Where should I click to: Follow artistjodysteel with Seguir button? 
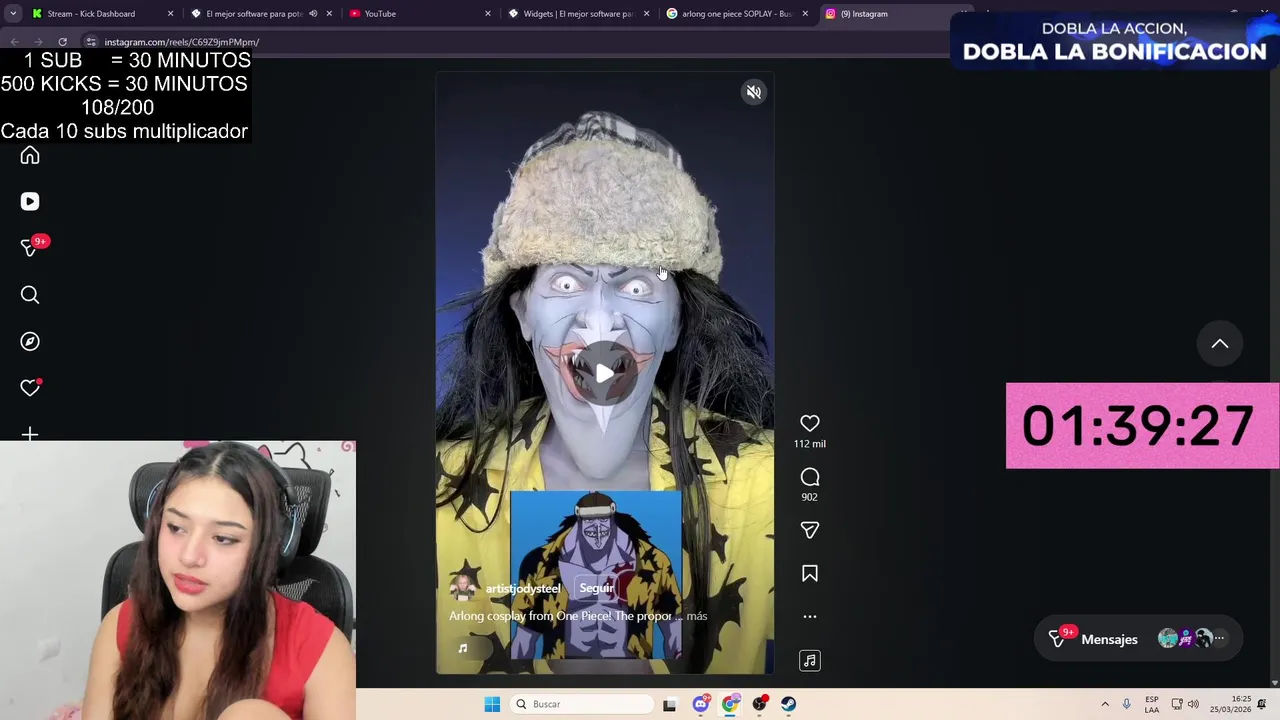[596, 588]
